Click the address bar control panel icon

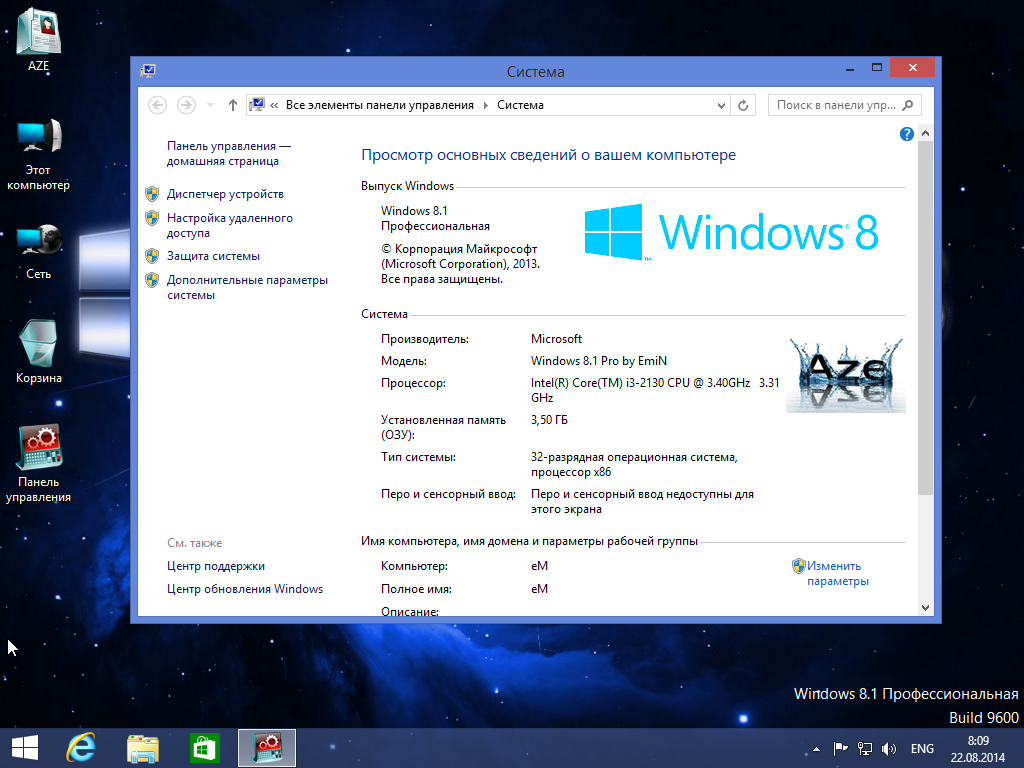[x=257, y=104]
